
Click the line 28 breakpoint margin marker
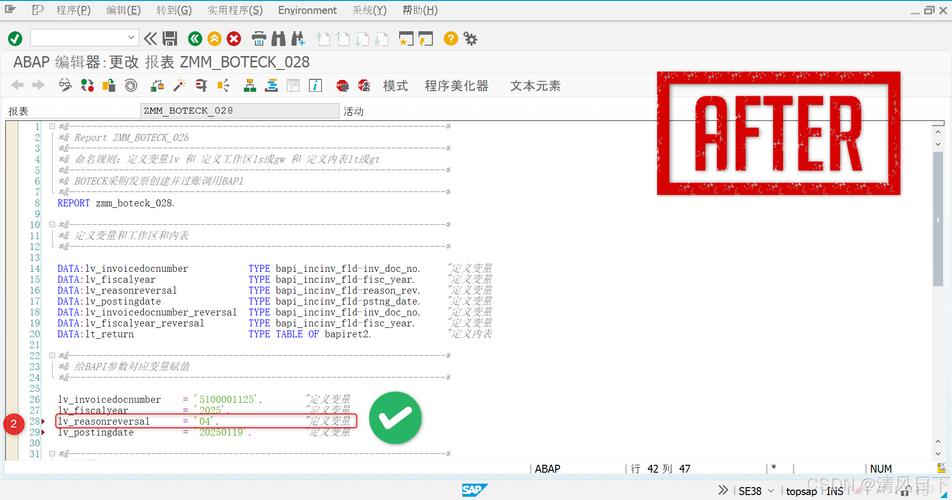click(x=43, y=422)
